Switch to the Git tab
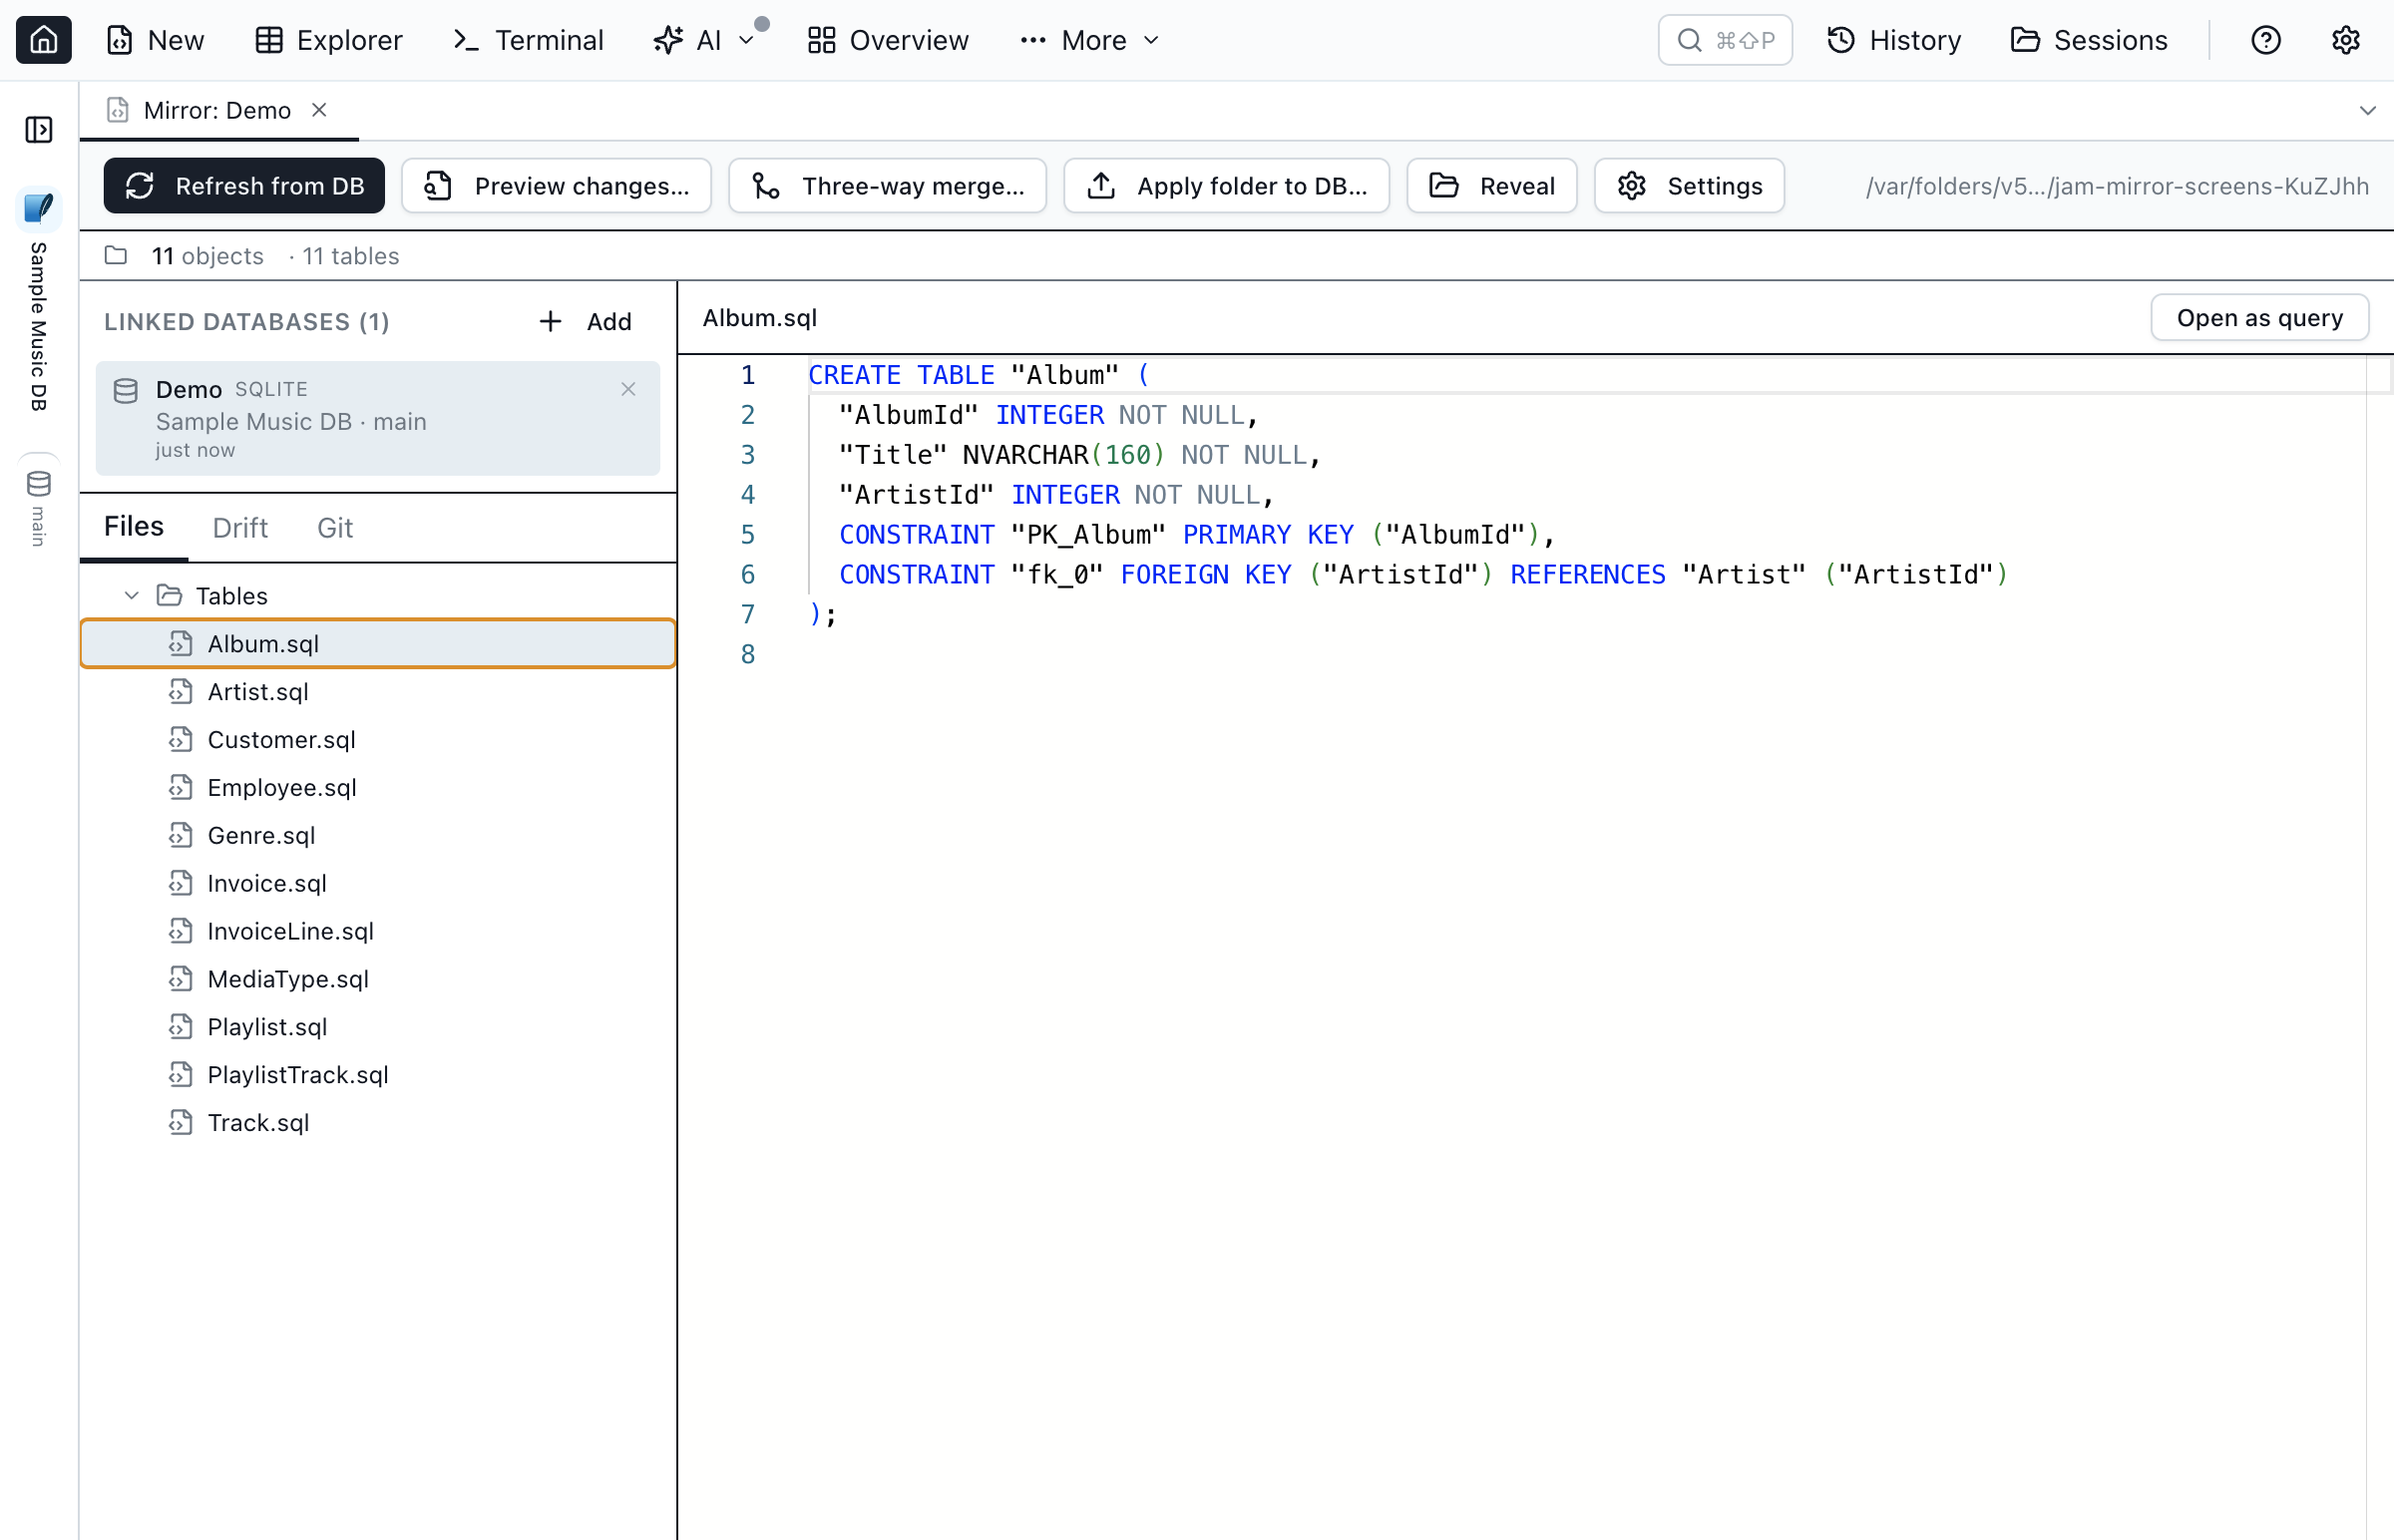 [x=335, y=527]
